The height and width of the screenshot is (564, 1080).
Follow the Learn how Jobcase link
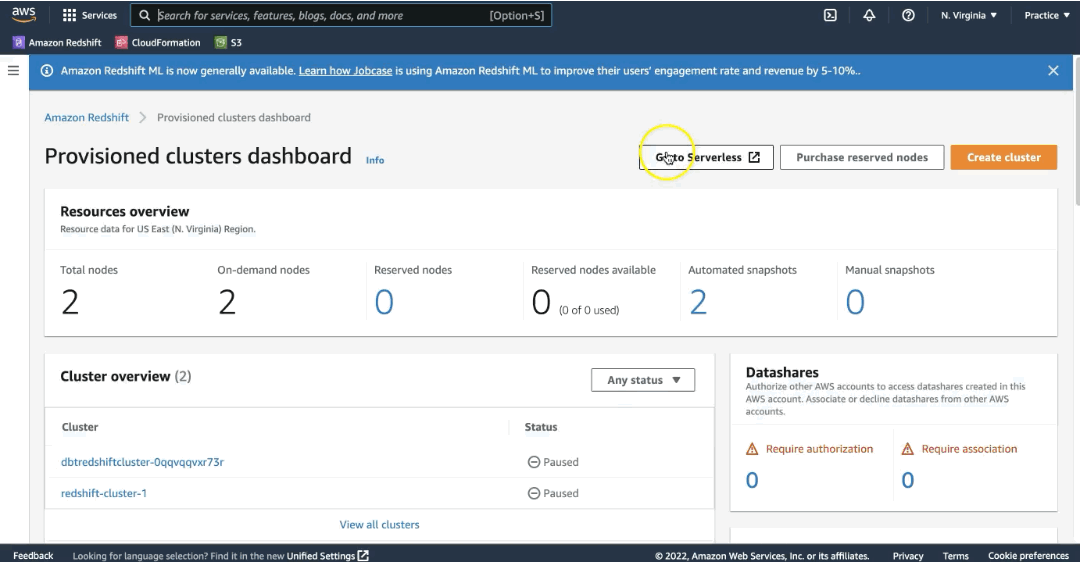(x=345, y=71)
